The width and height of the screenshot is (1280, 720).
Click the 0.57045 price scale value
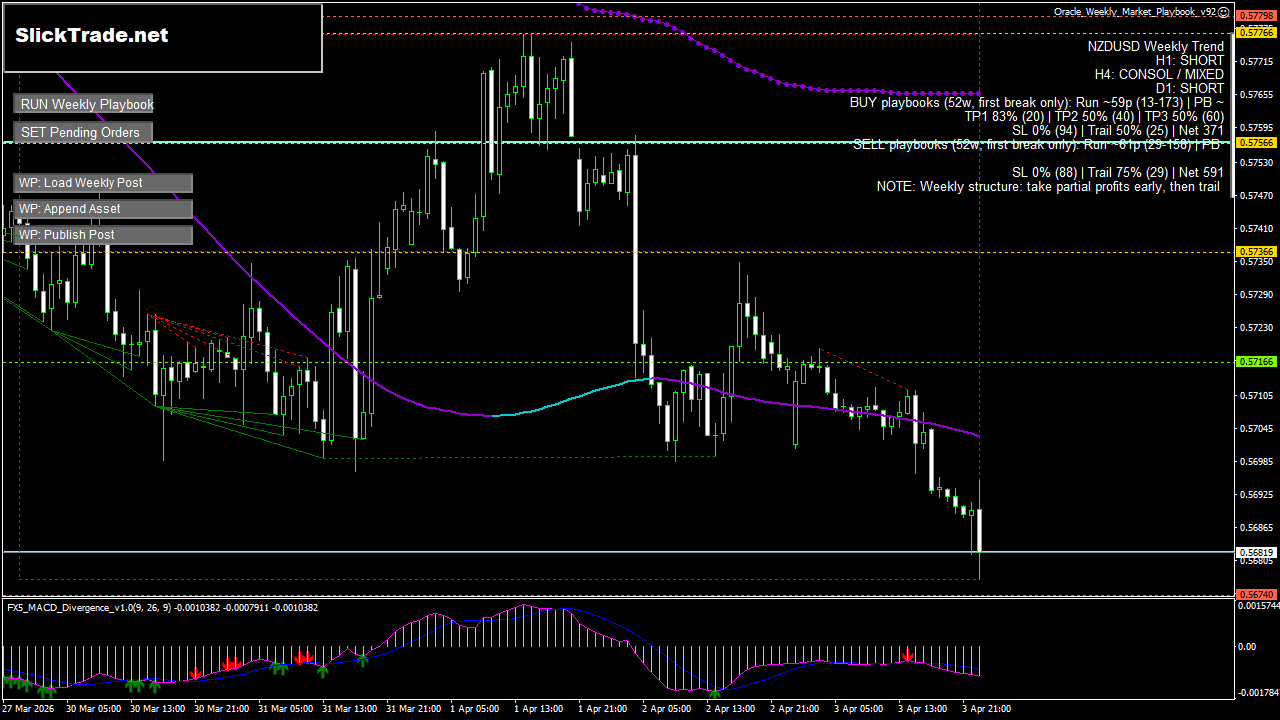[x=1256, y=429]
